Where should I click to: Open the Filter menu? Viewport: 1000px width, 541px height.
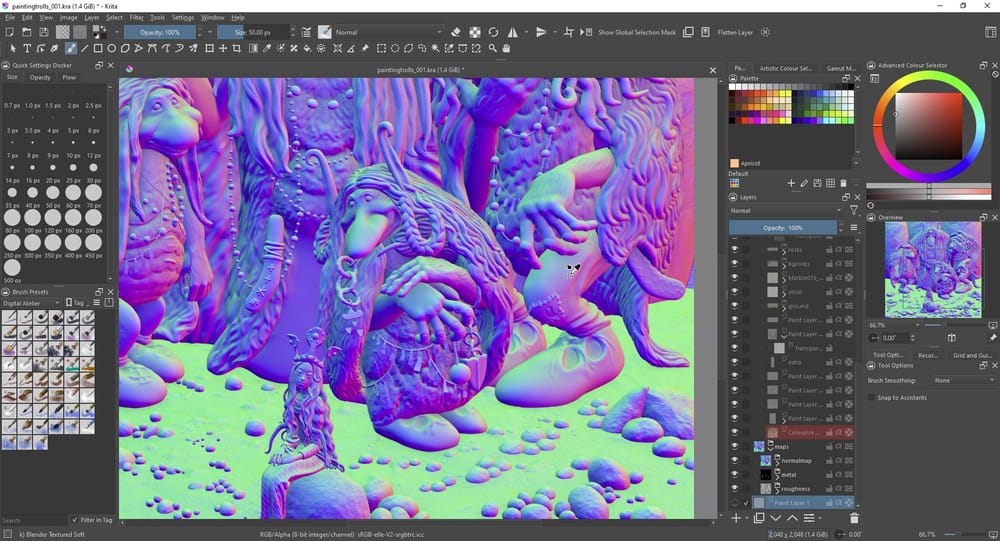pos(136,17)
